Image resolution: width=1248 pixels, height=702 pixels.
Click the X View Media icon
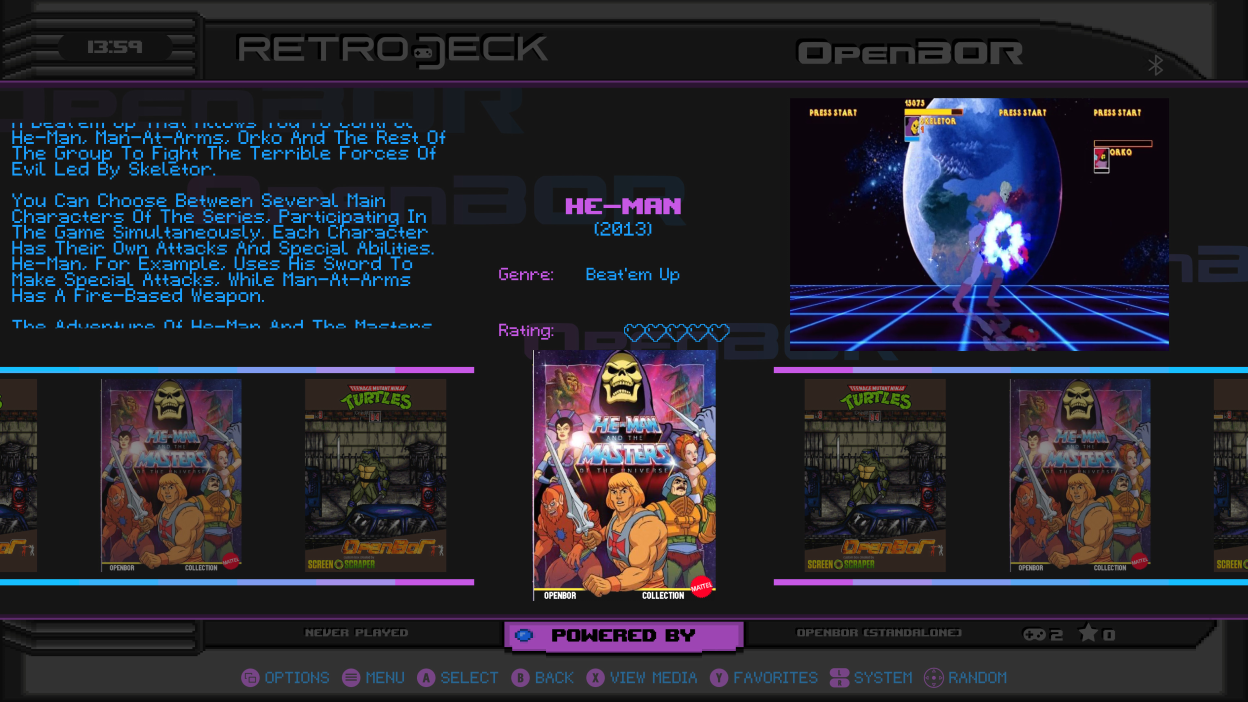[595, 678]
